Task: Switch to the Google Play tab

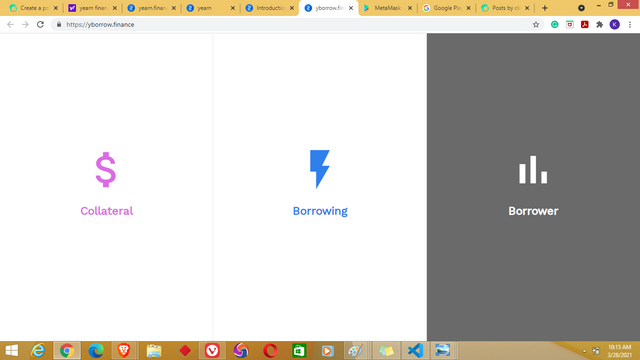Action: pos(446,8)
